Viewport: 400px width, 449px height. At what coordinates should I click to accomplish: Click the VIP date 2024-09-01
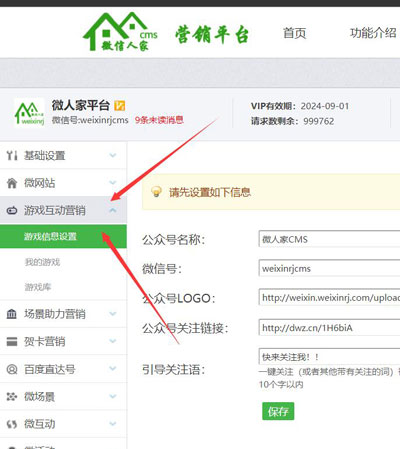325,106
